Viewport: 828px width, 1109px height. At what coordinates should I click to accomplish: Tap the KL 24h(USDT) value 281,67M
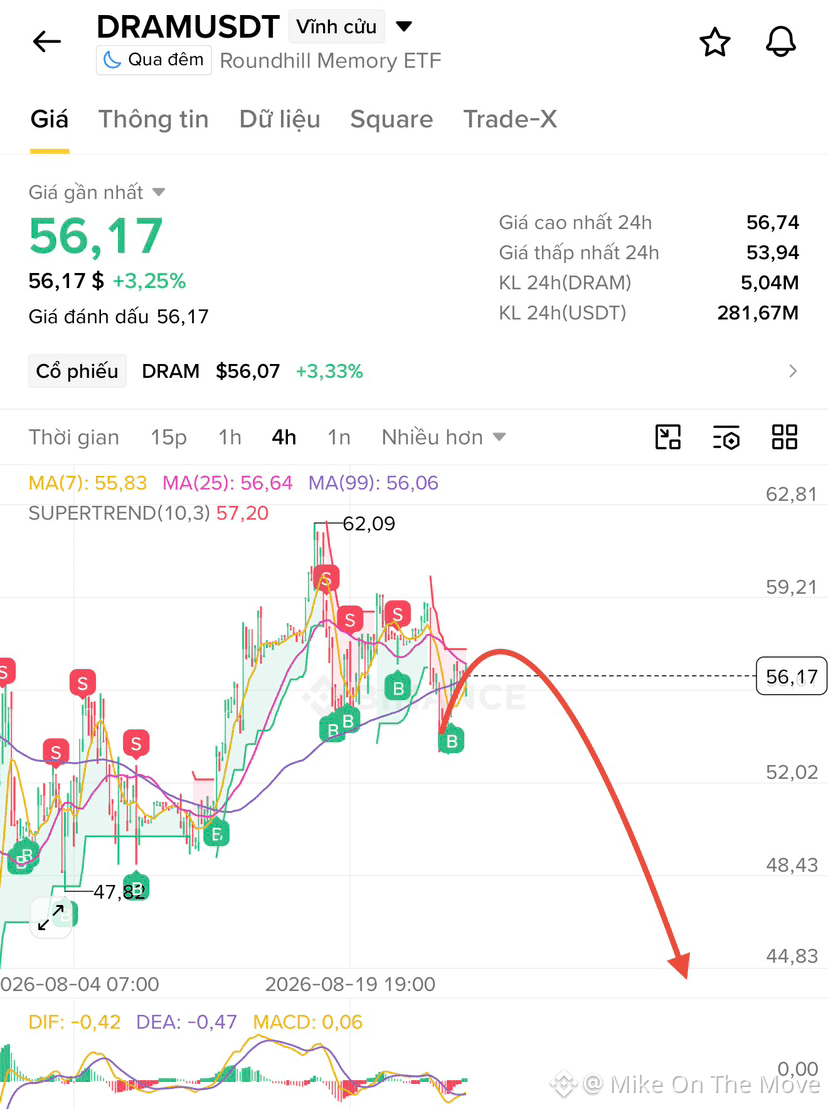click(x=758, y=313)
